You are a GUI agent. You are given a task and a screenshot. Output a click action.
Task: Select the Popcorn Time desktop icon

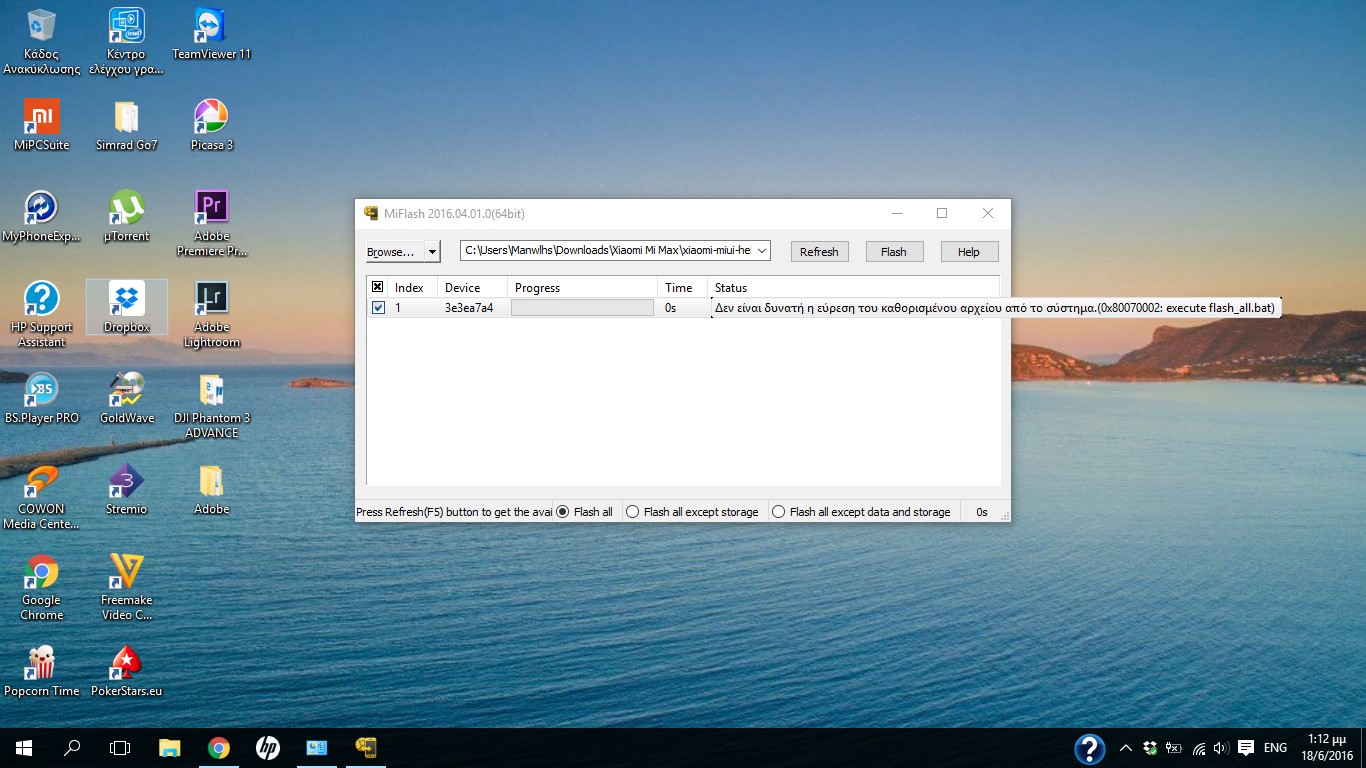tap(41, 664)
